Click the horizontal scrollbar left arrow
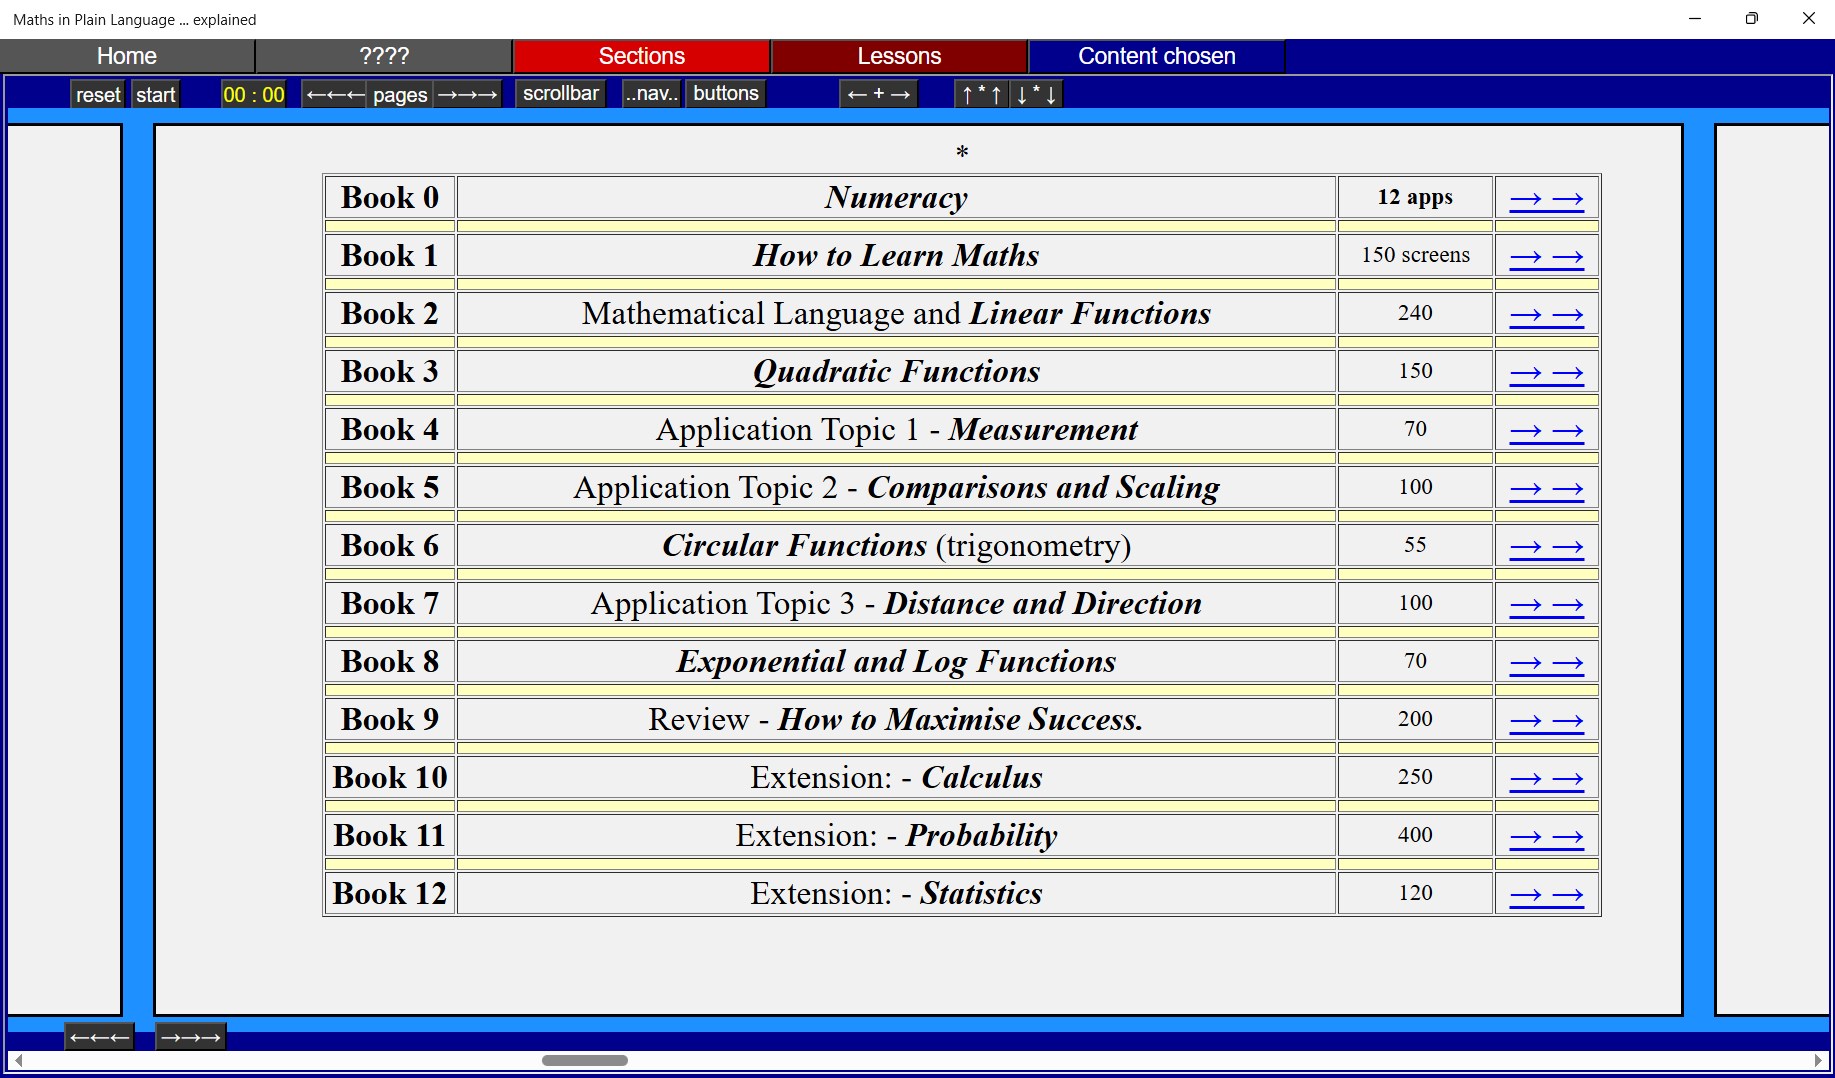 tap(18, 1060)
